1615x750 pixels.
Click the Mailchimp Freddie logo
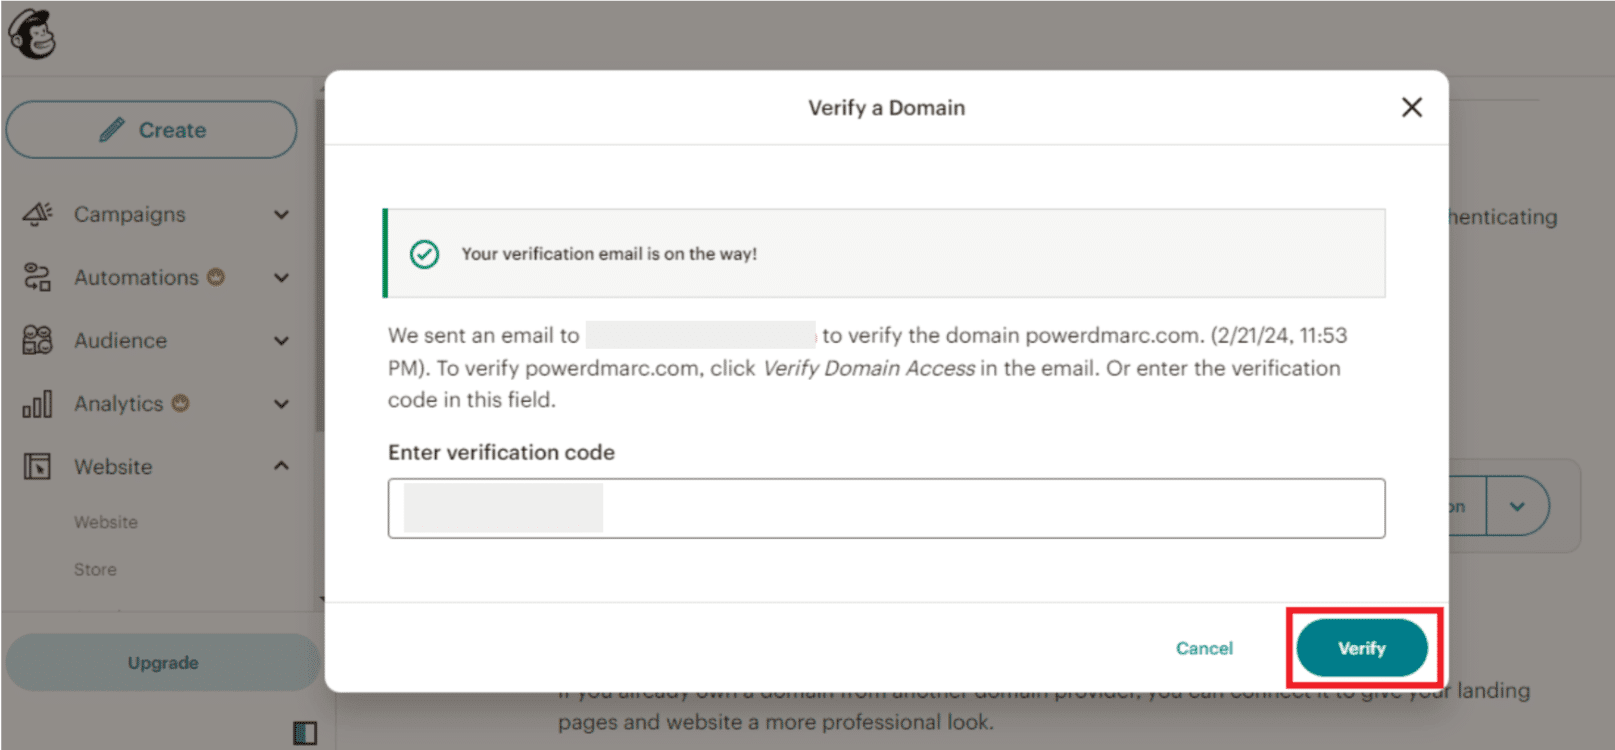(x=32, y=33)
